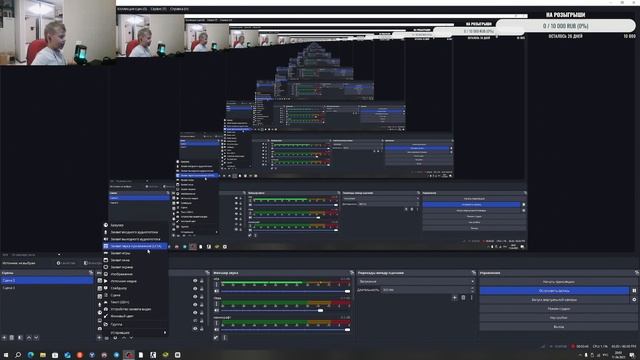Viewport: 640px width, 360px height.
Task: Choose Браузер from the add source menu
Action: coord(135,225)
